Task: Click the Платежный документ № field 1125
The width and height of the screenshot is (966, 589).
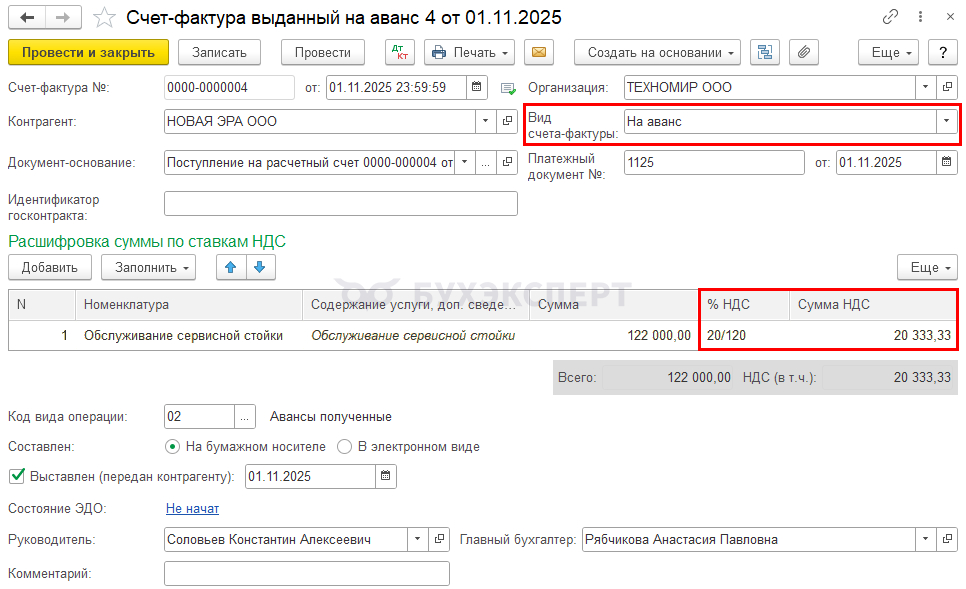Action: tap(714, 163)
